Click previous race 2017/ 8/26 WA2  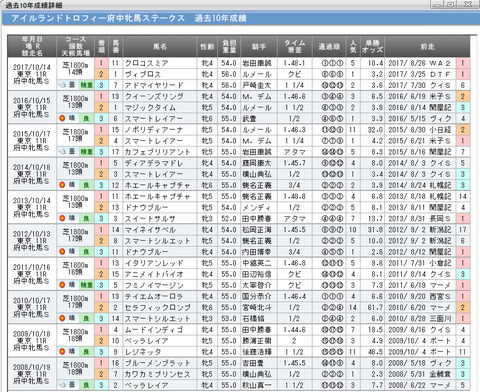[419, 63]
